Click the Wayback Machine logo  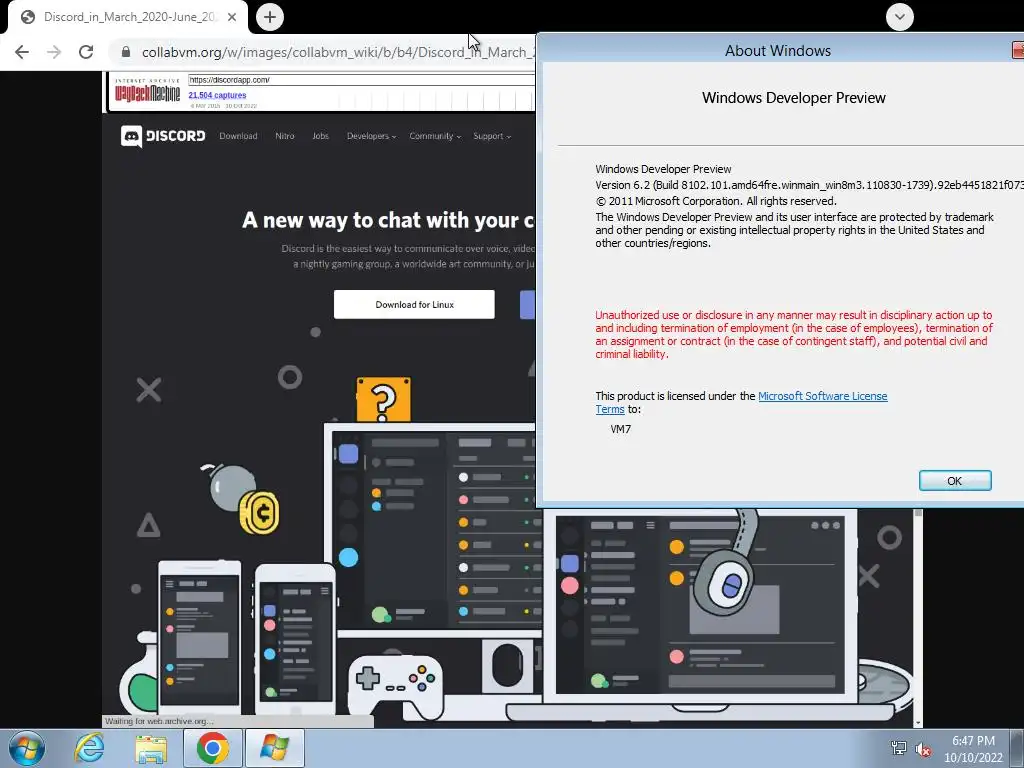pyautogui.click(x=148, y=91)
